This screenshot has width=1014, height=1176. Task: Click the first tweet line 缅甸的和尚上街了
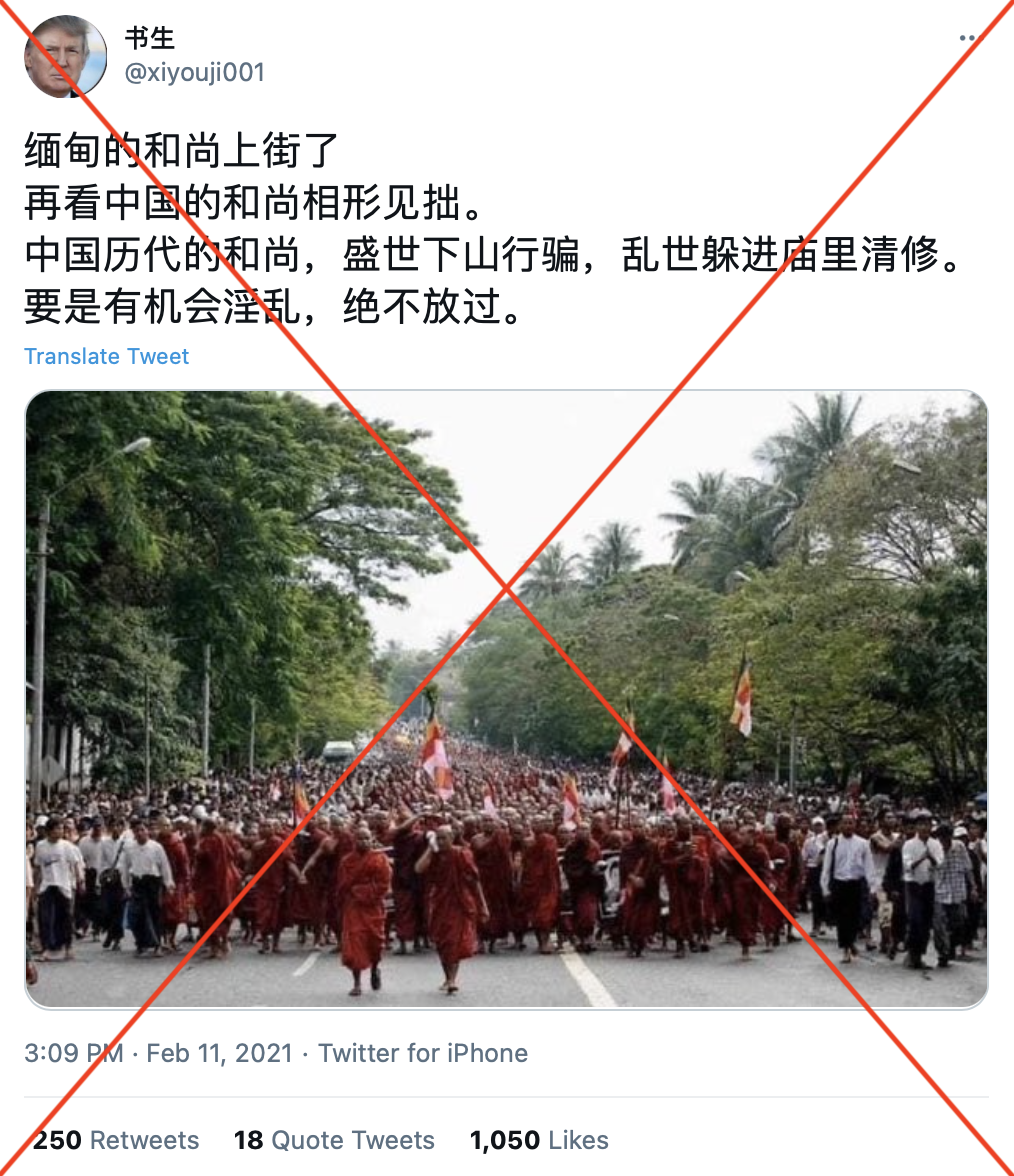tap(182, 150)
